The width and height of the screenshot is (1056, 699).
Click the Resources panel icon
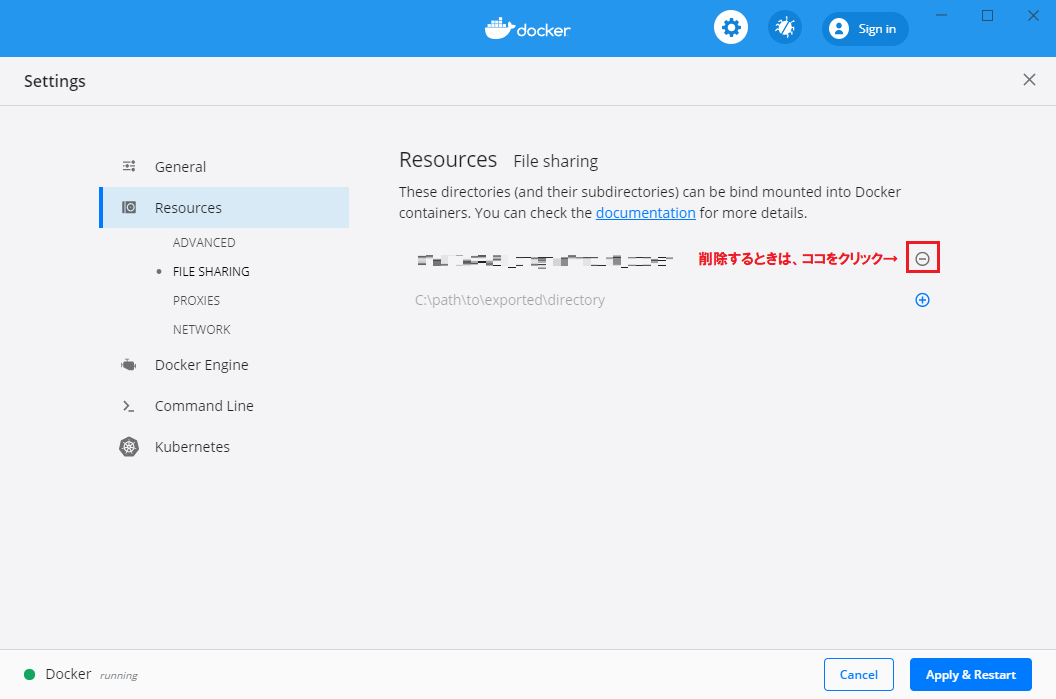[129, 207]
